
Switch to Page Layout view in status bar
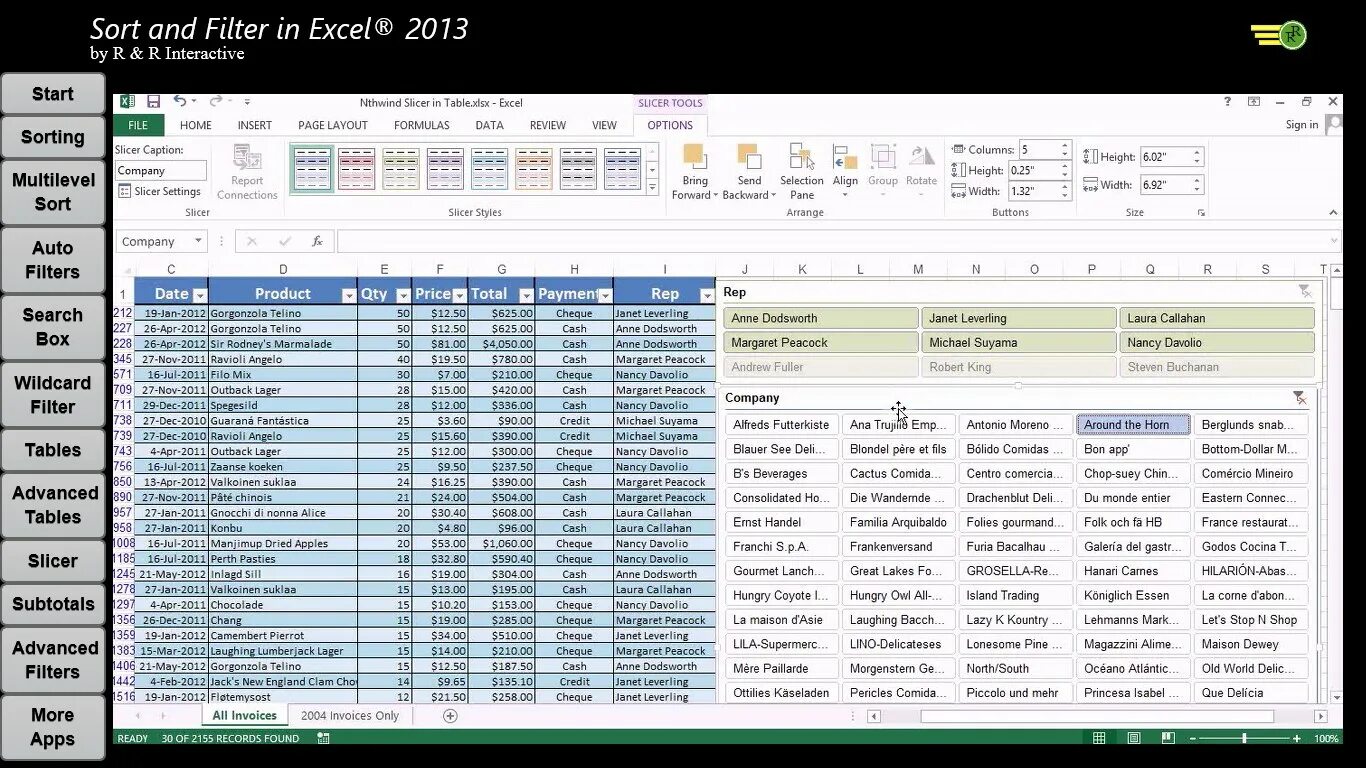(x=1134, y=738)
